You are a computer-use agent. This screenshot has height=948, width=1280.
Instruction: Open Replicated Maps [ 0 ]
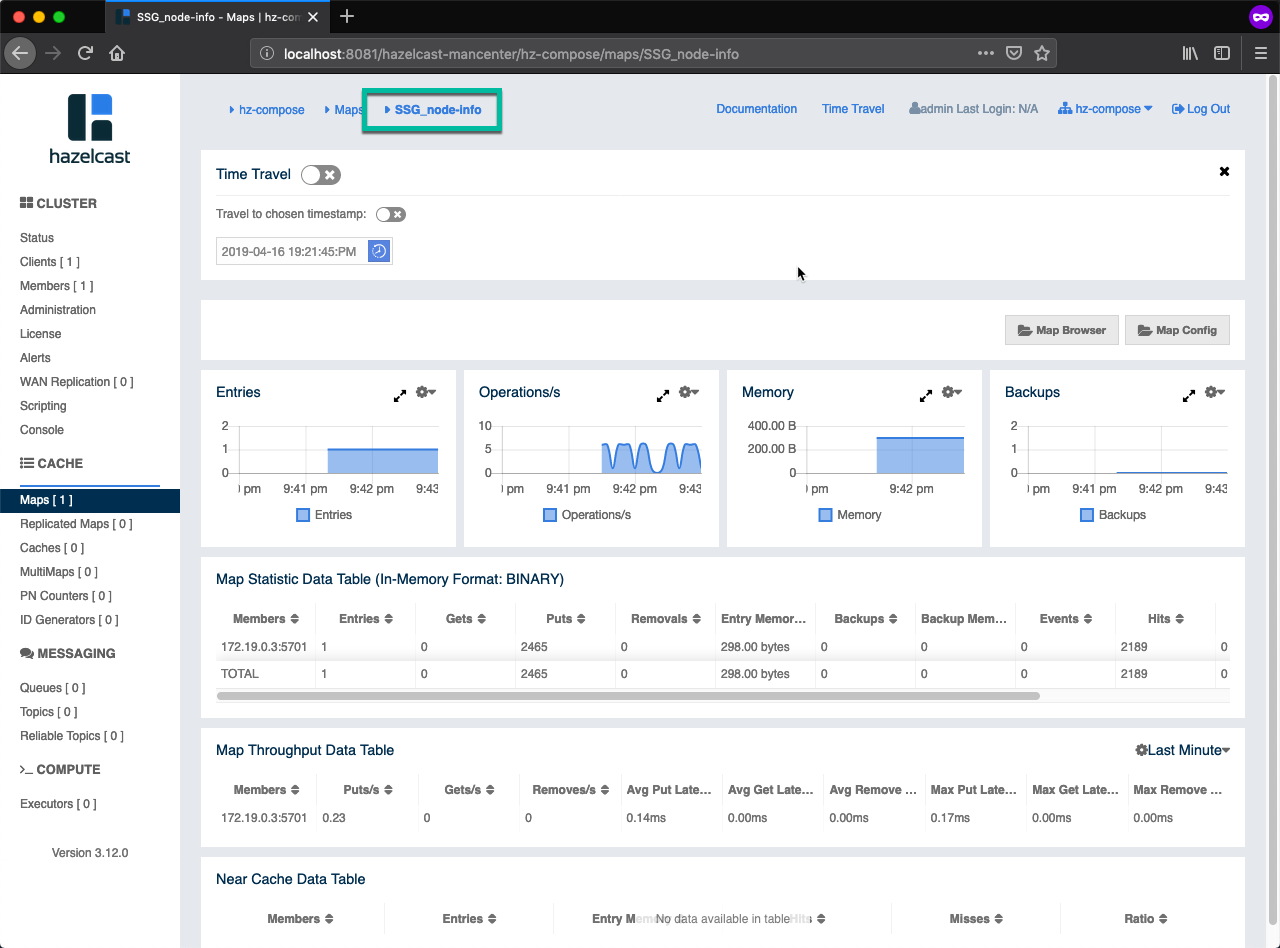pos(76,524)
